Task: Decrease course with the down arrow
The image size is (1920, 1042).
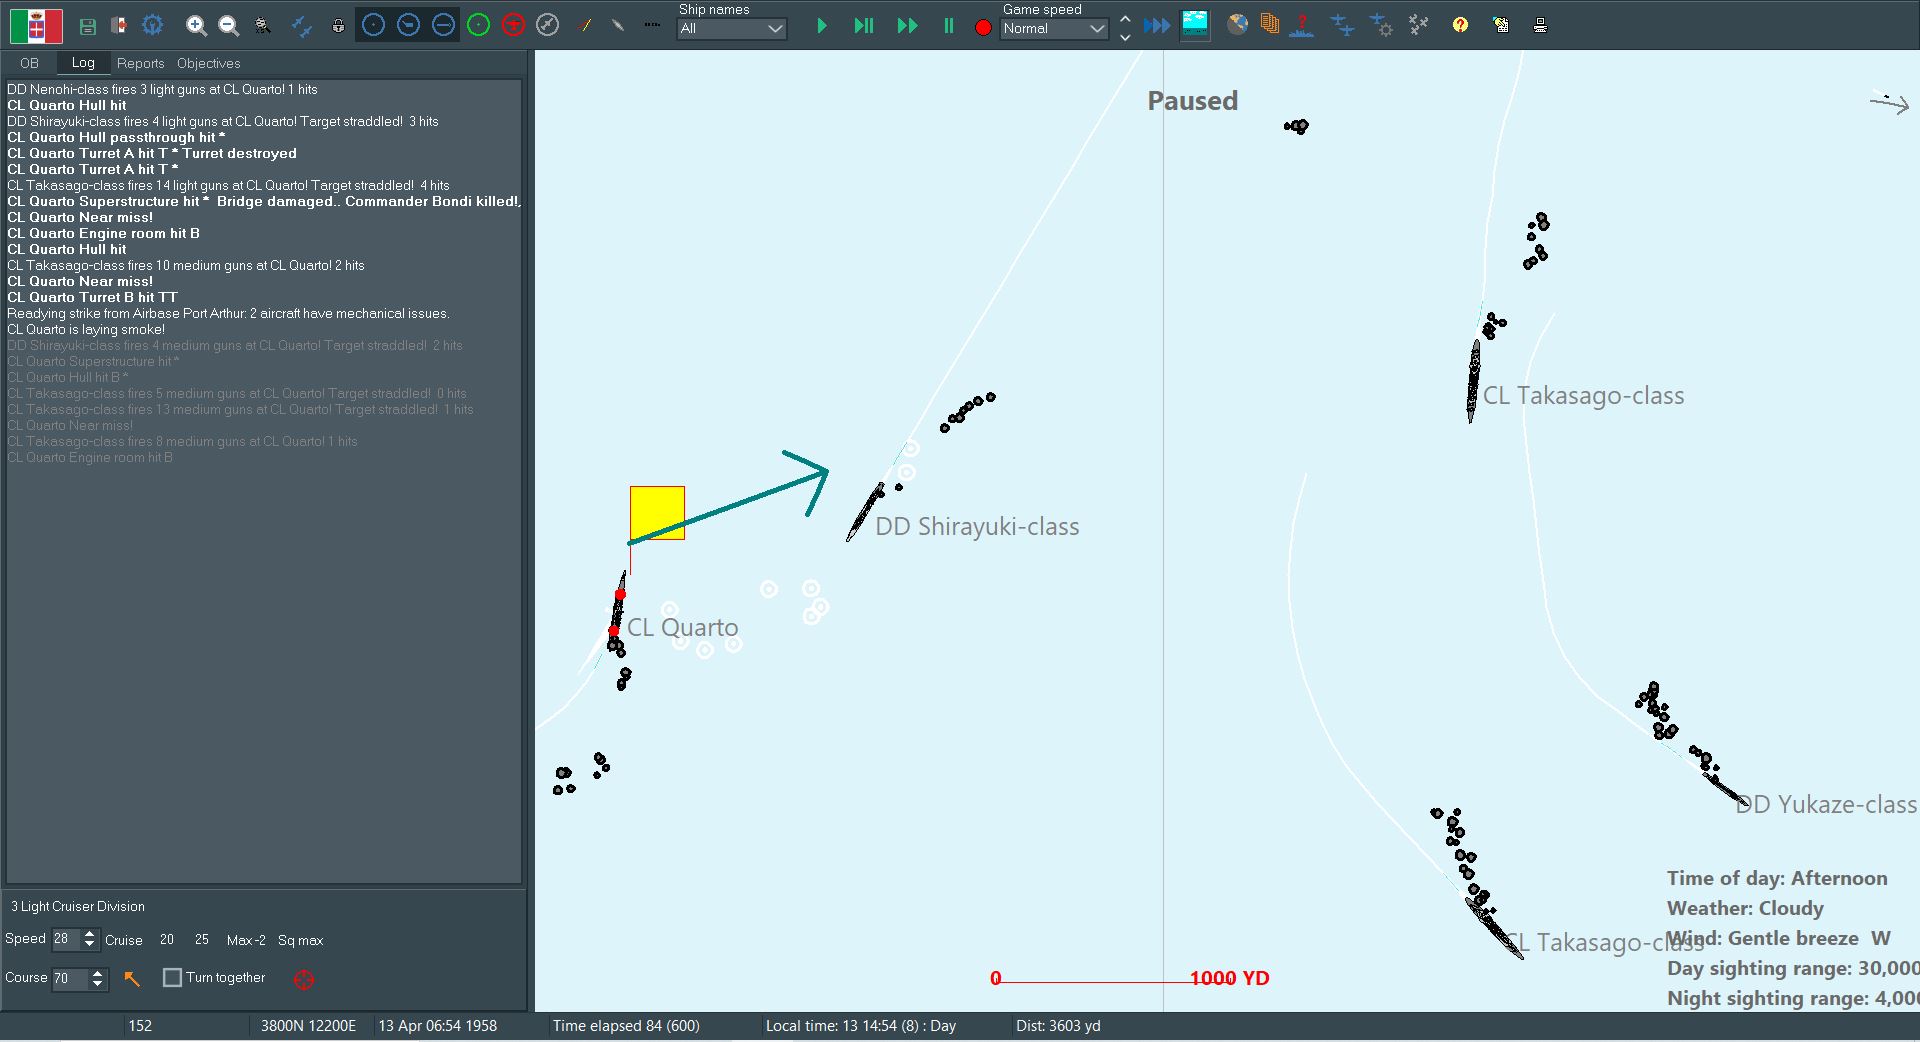Action: pyautogui.click(x=98, y=984)
